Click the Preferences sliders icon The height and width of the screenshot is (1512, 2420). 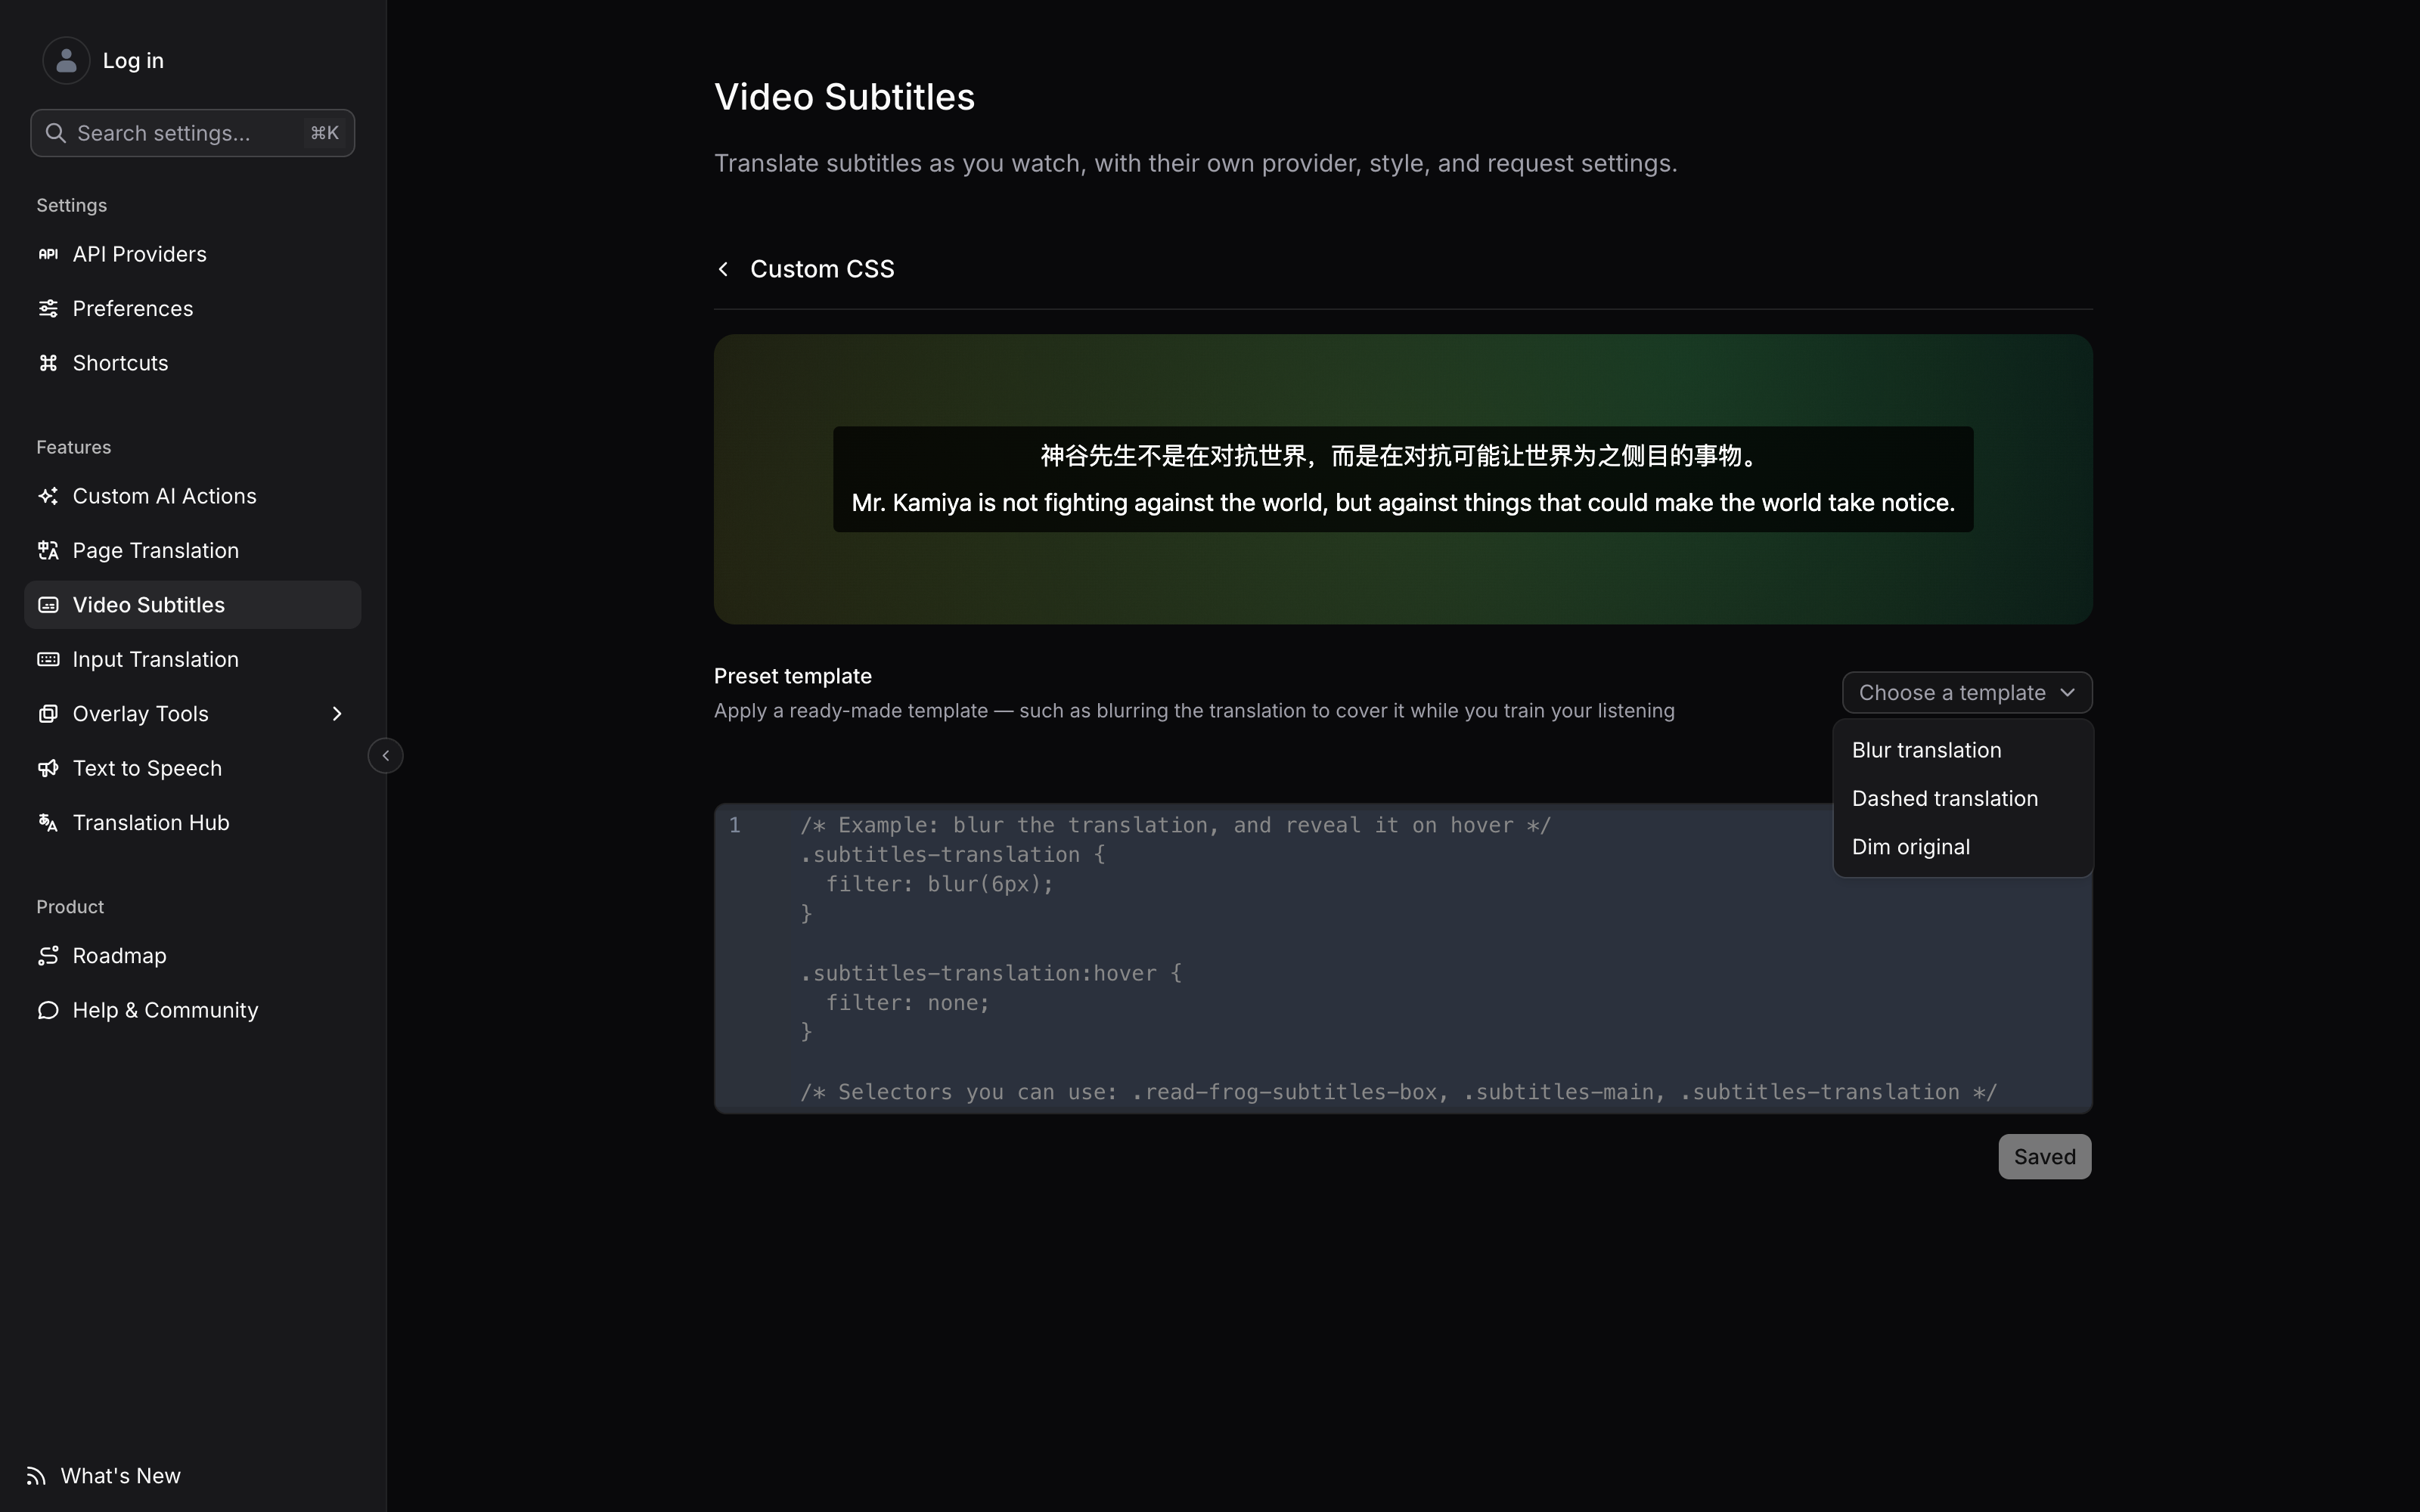[x=48, y=308]
